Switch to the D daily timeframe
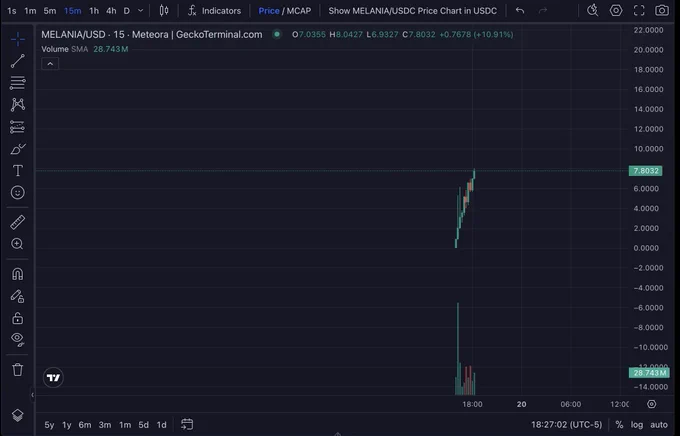Screen dimensions: 680x436 click(x=127, y=11)
